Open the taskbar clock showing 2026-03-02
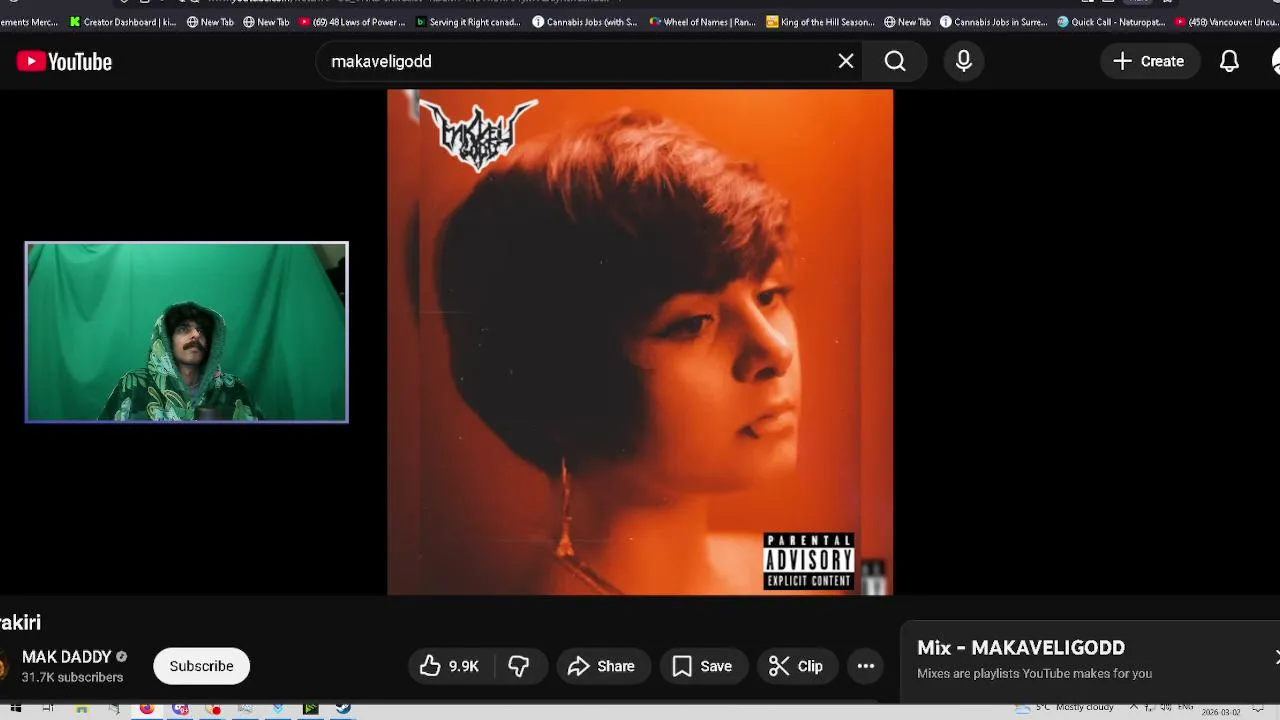Screen dimensions: 1280x720 pos(1220,712)
